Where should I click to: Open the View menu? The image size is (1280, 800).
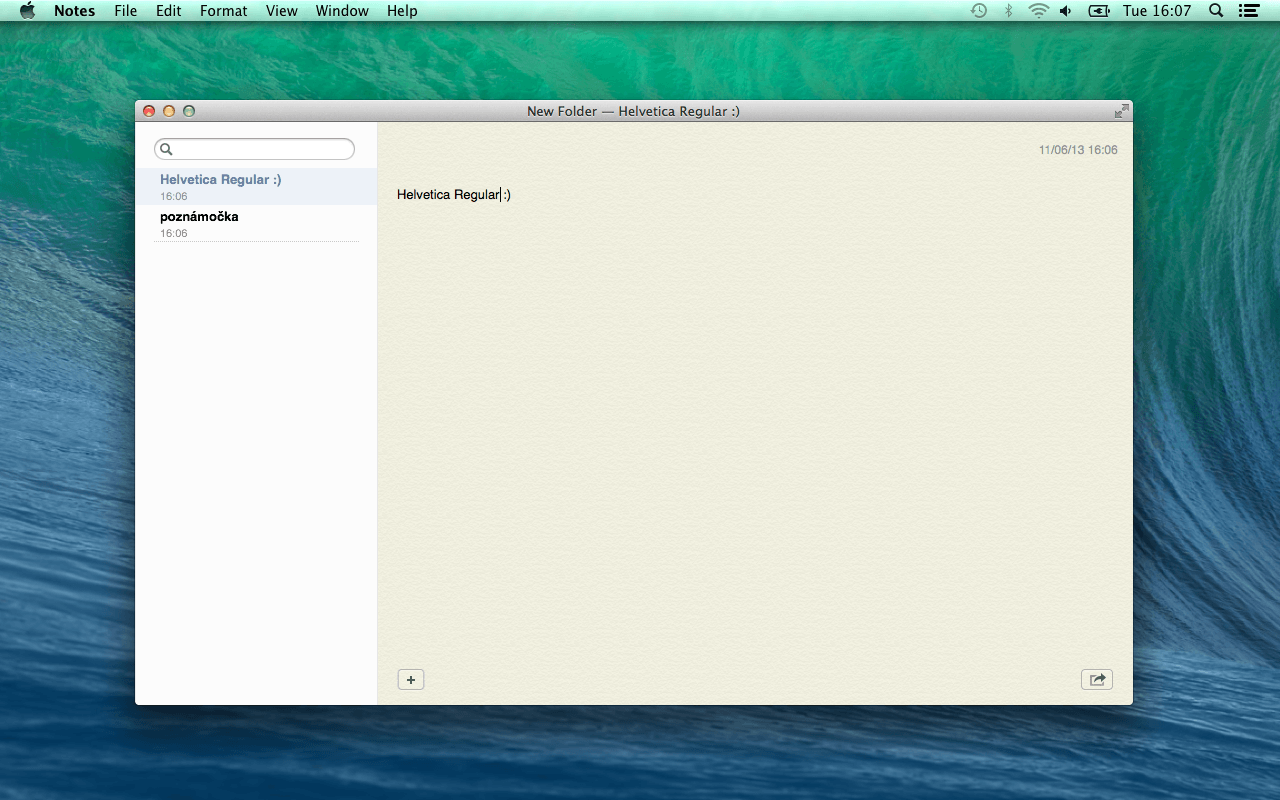coord(282,11)
